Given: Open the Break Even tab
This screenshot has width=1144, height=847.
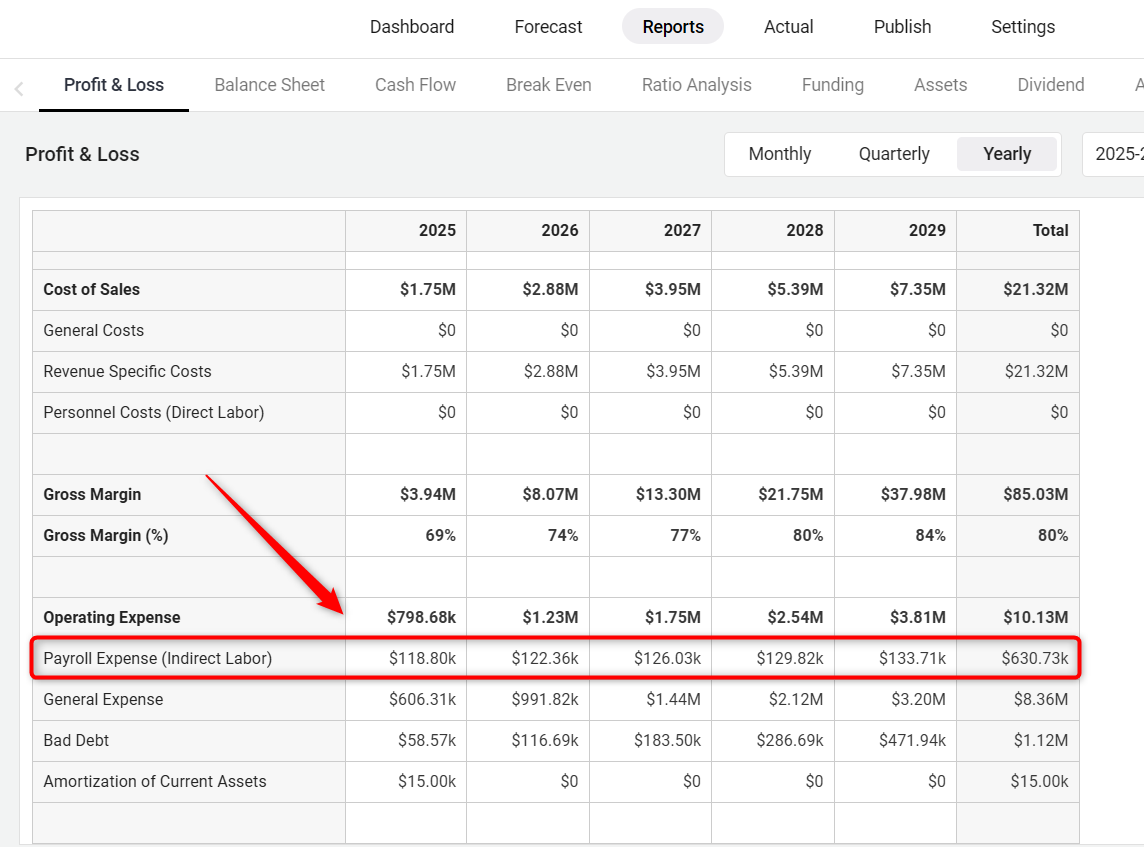Looking at the screenshot, I should pos(549,85).
